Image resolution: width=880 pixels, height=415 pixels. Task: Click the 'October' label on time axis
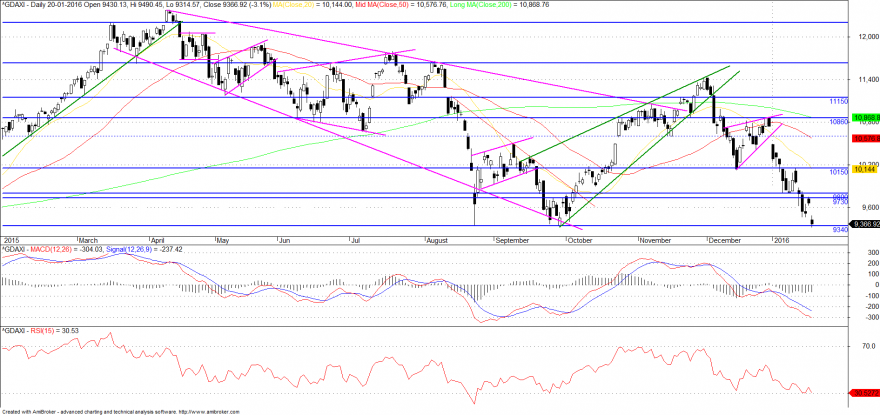pyautogui.click(x=581, y=240)
